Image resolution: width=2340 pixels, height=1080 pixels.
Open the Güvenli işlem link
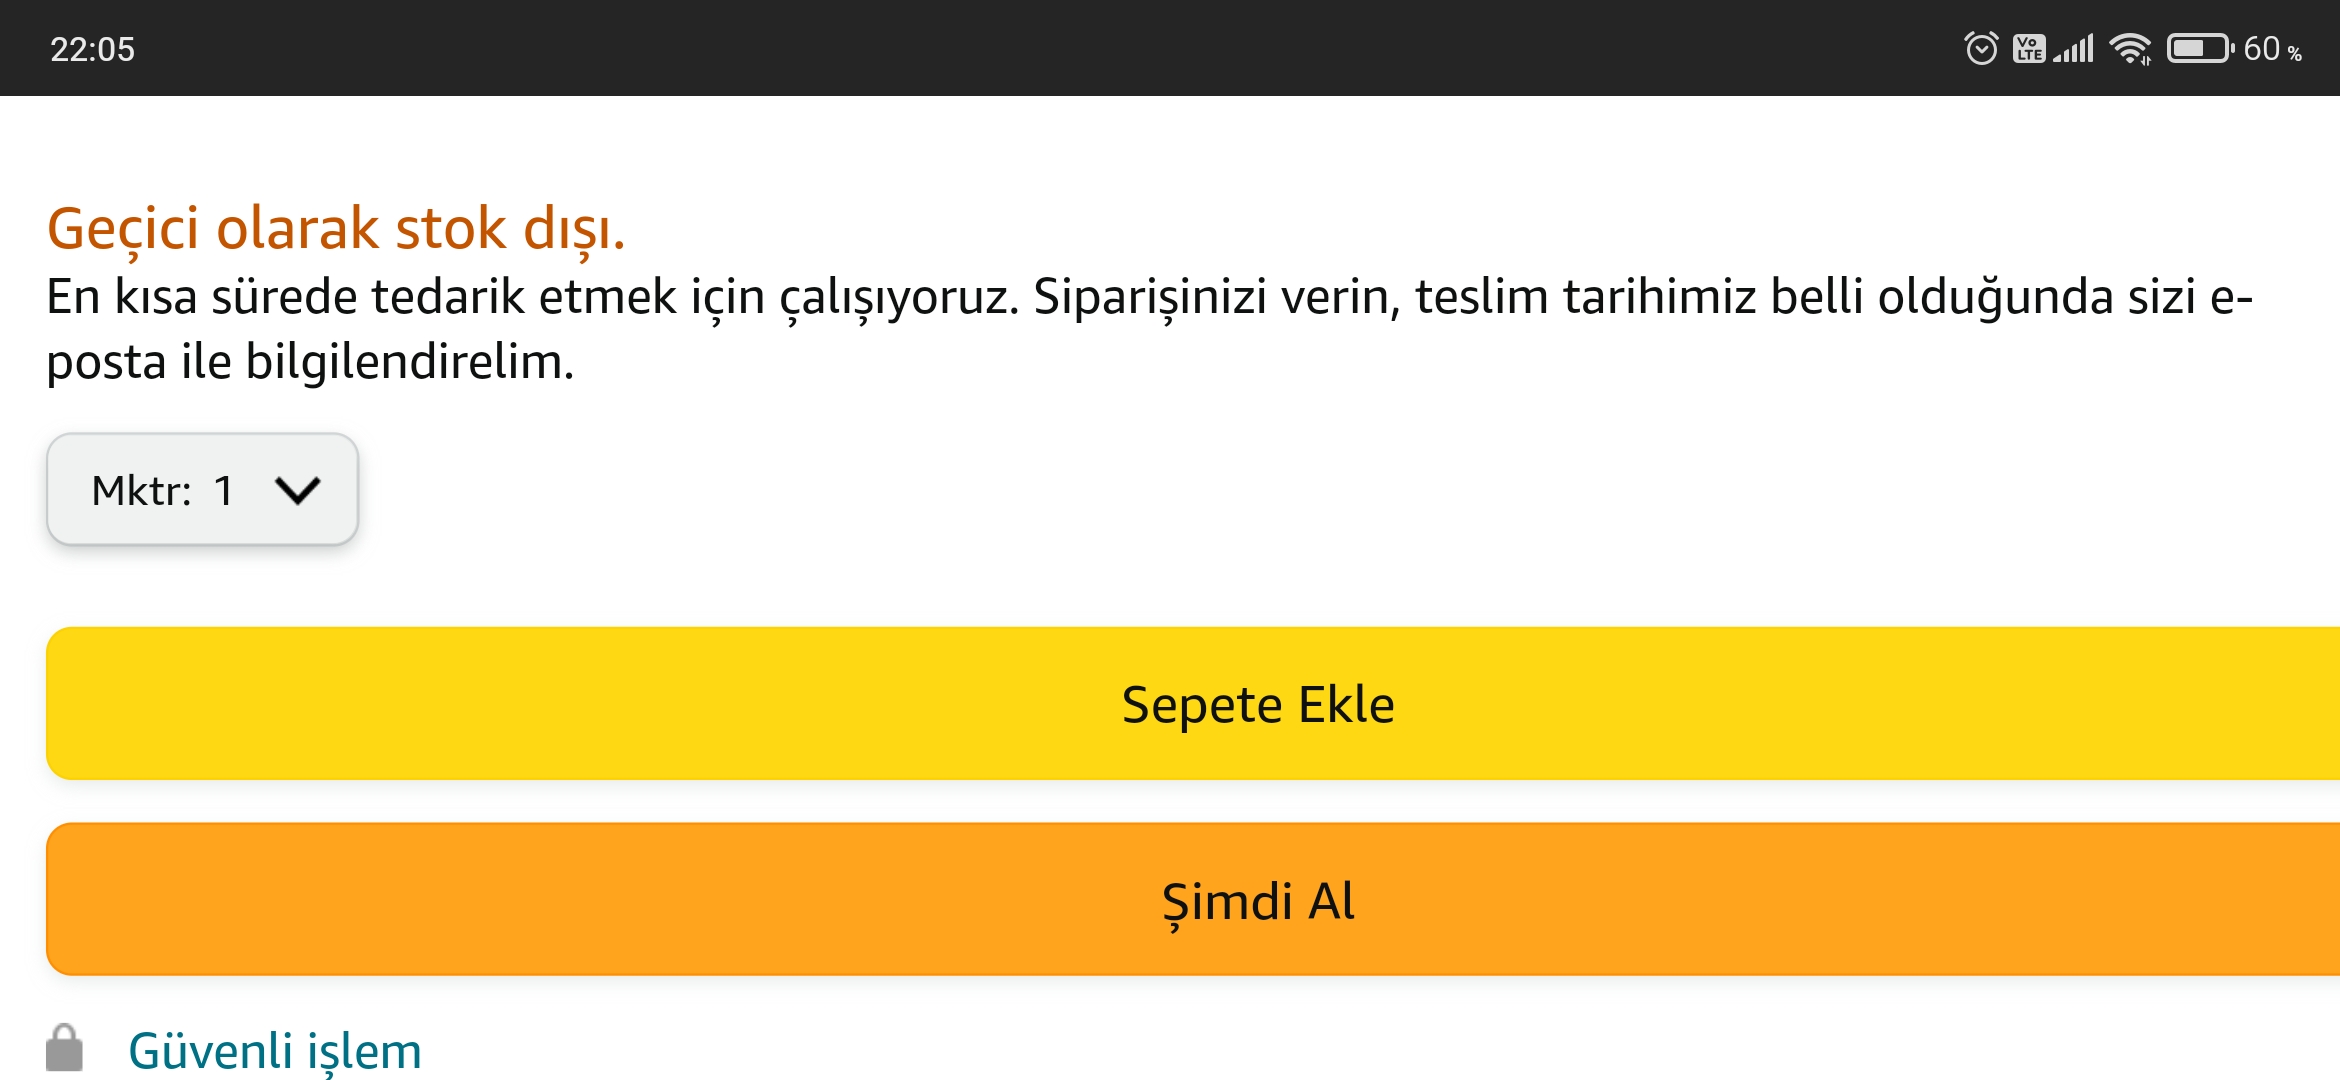[x=275, y=1051]
